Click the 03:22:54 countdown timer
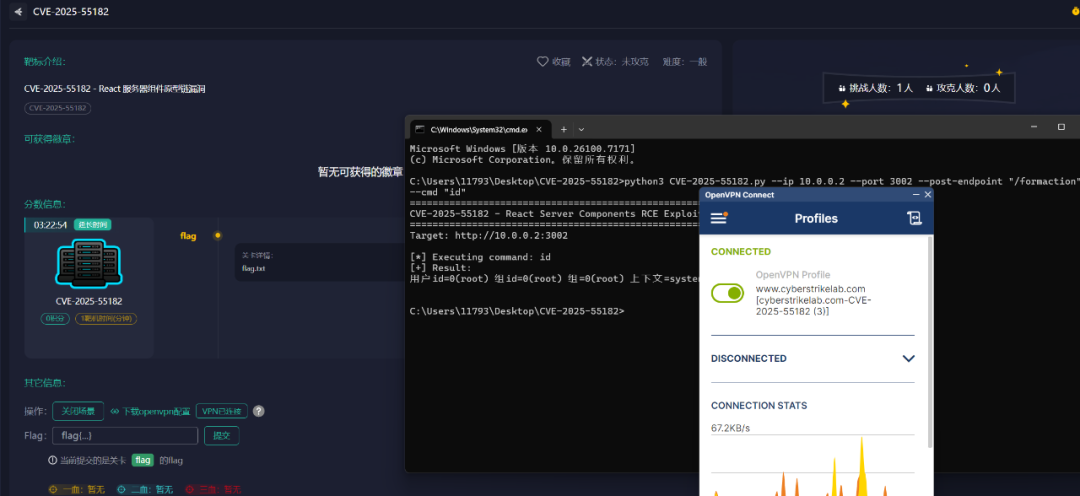 pyautogui.click(x=50, y=225)
